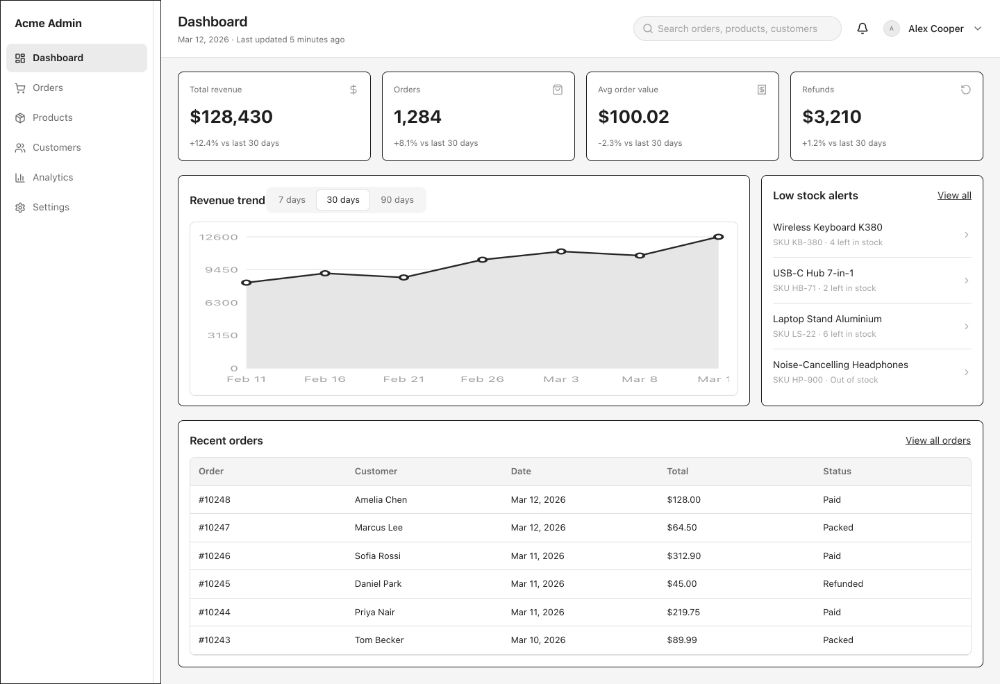The width and height of the screenshot is (1000, 684).
Task: Click the Refunded status for Daniel Park
Action: 842,584
